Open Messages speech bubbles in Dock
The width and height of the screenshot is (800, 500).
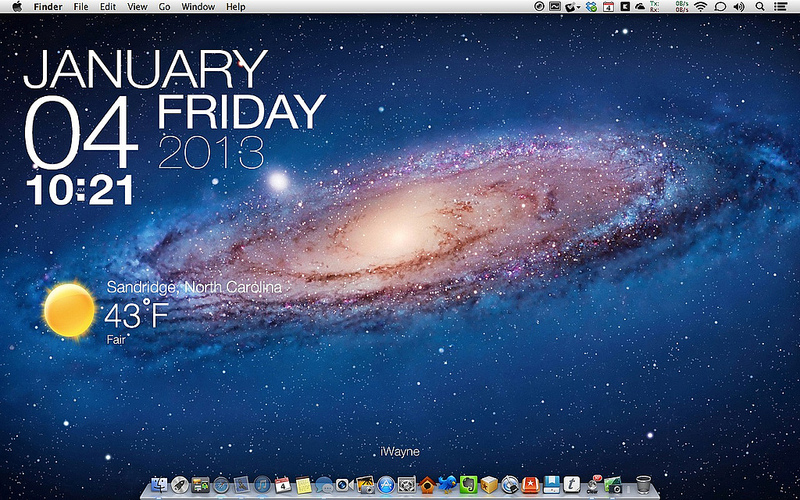click(324, 485)
